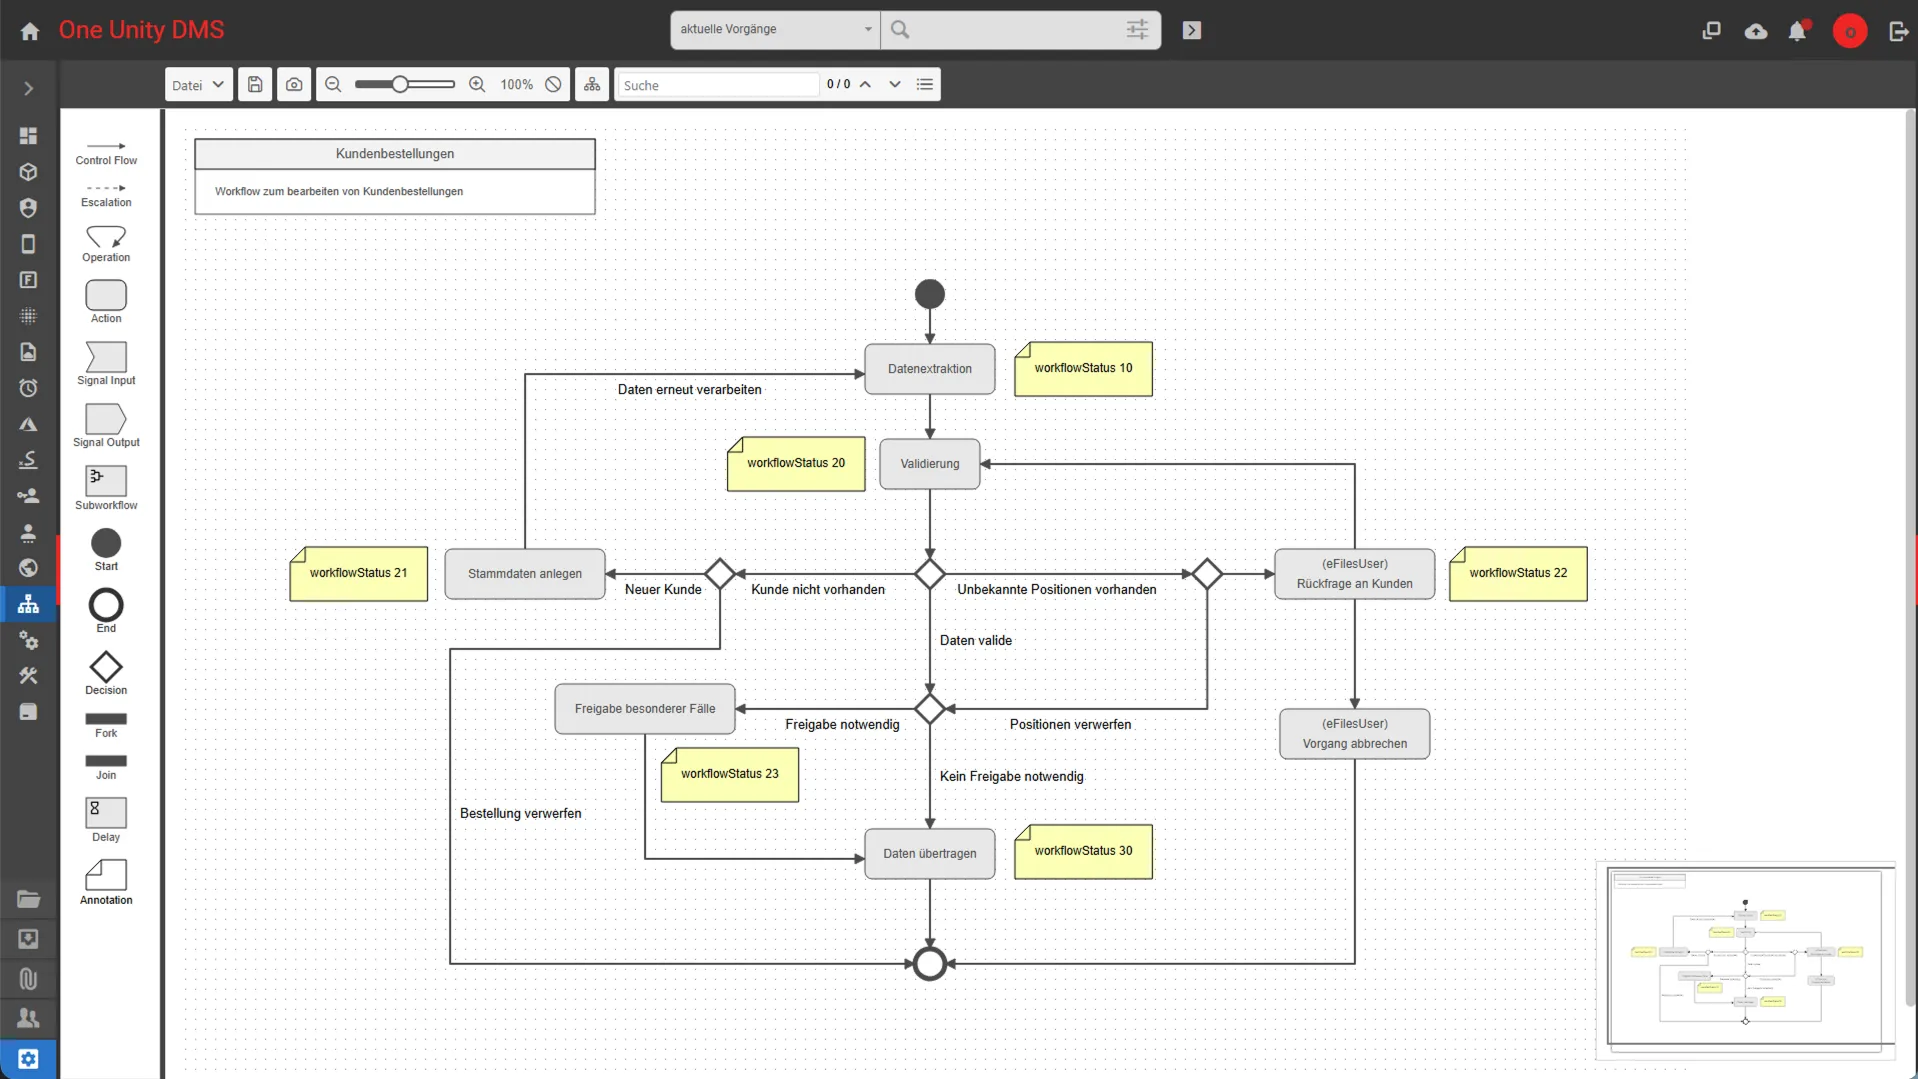Image resolution: width=1918 pixels, height=1079 pixels.
Task: Open the 'aktuelle Vorgänge' dropdown
Action: 775,30
